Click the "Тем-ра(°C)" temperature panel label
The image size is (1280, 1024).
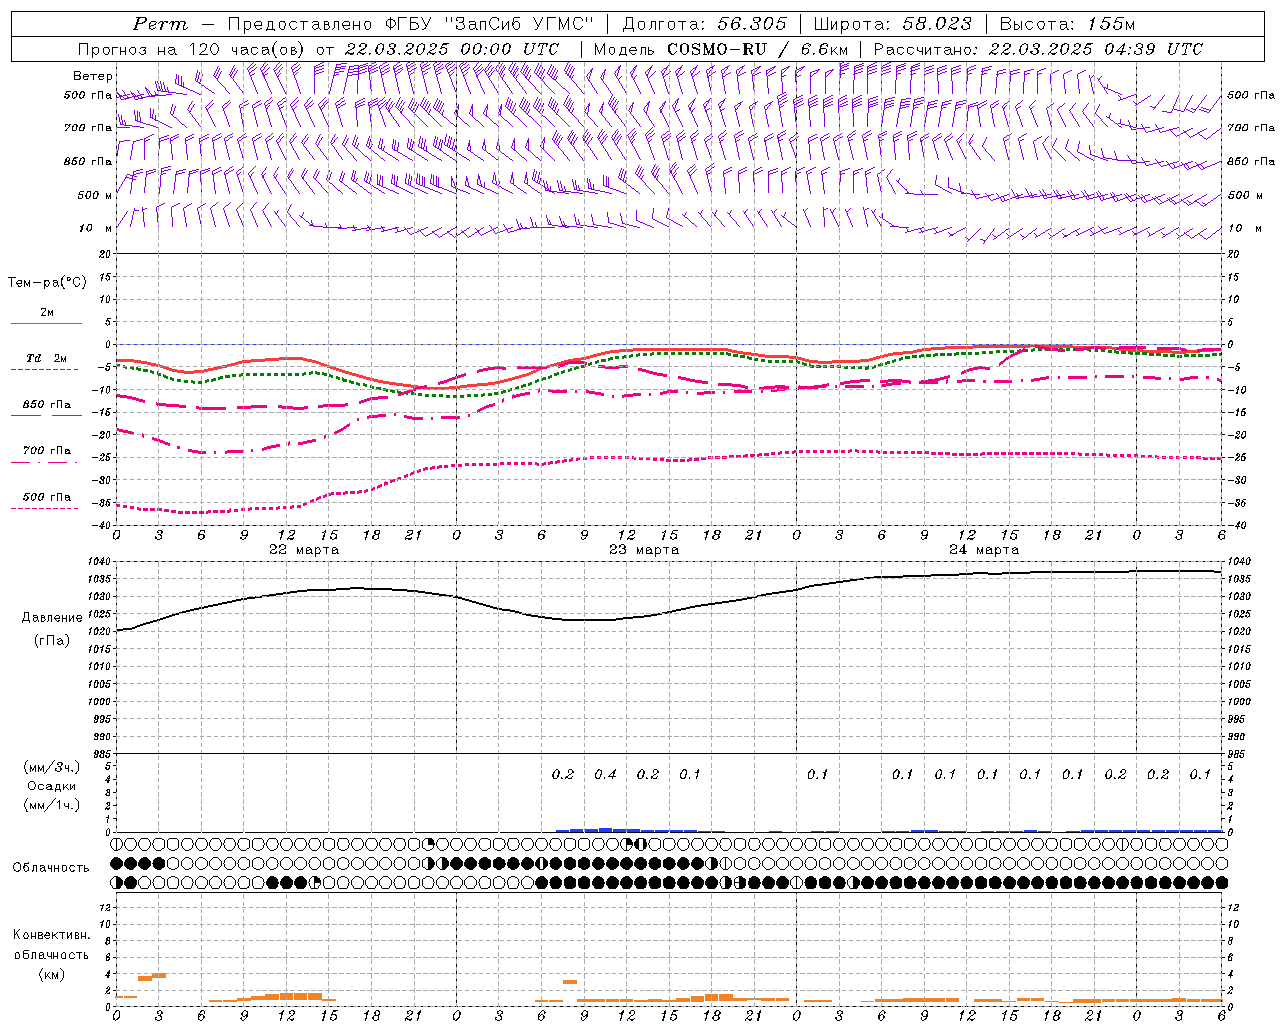tap(47, 283)
